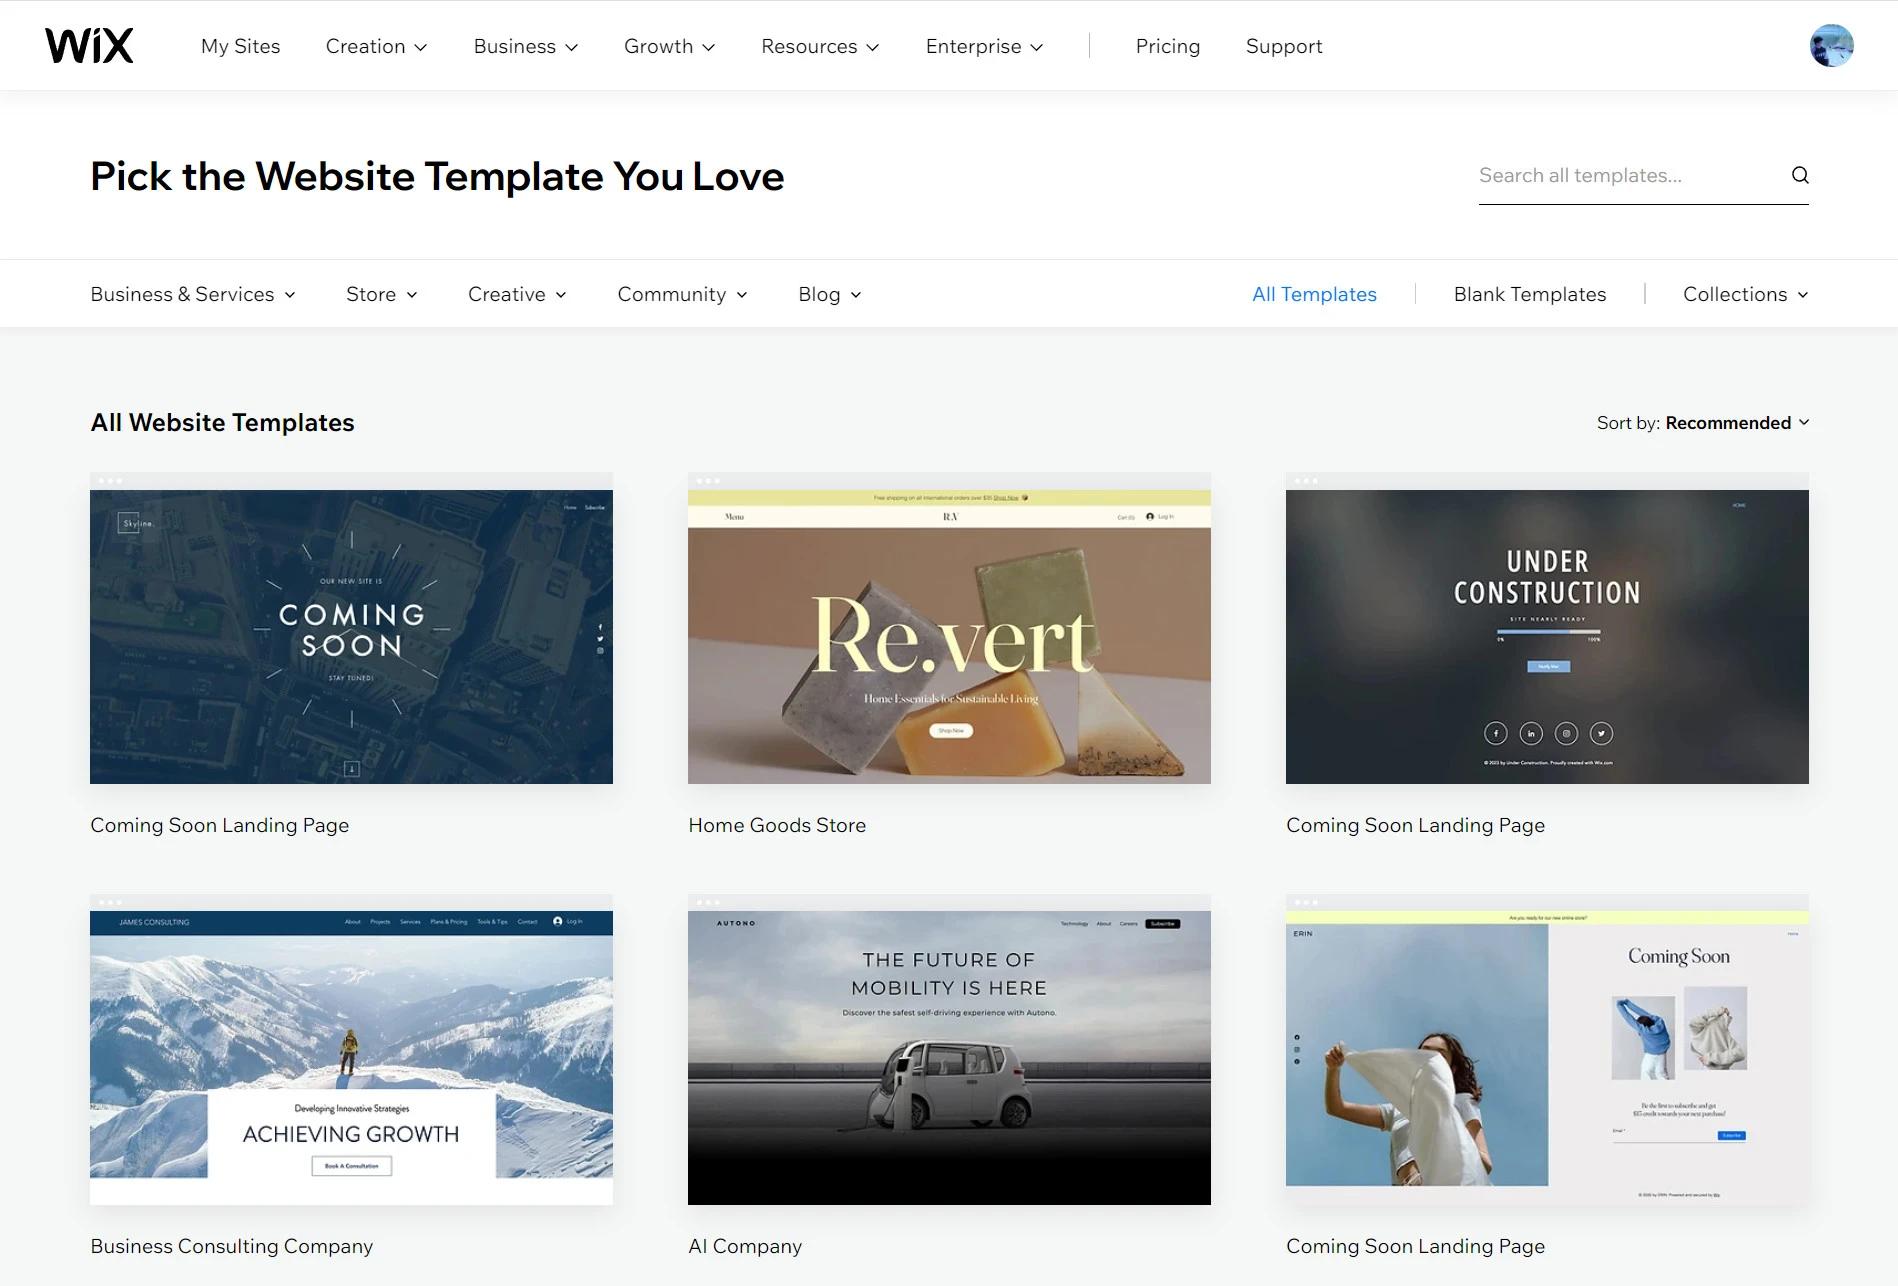The width and height of the screenshot is (1898, 1286).
Task: Click the search magnifier icon
Action: point(1800,175)
